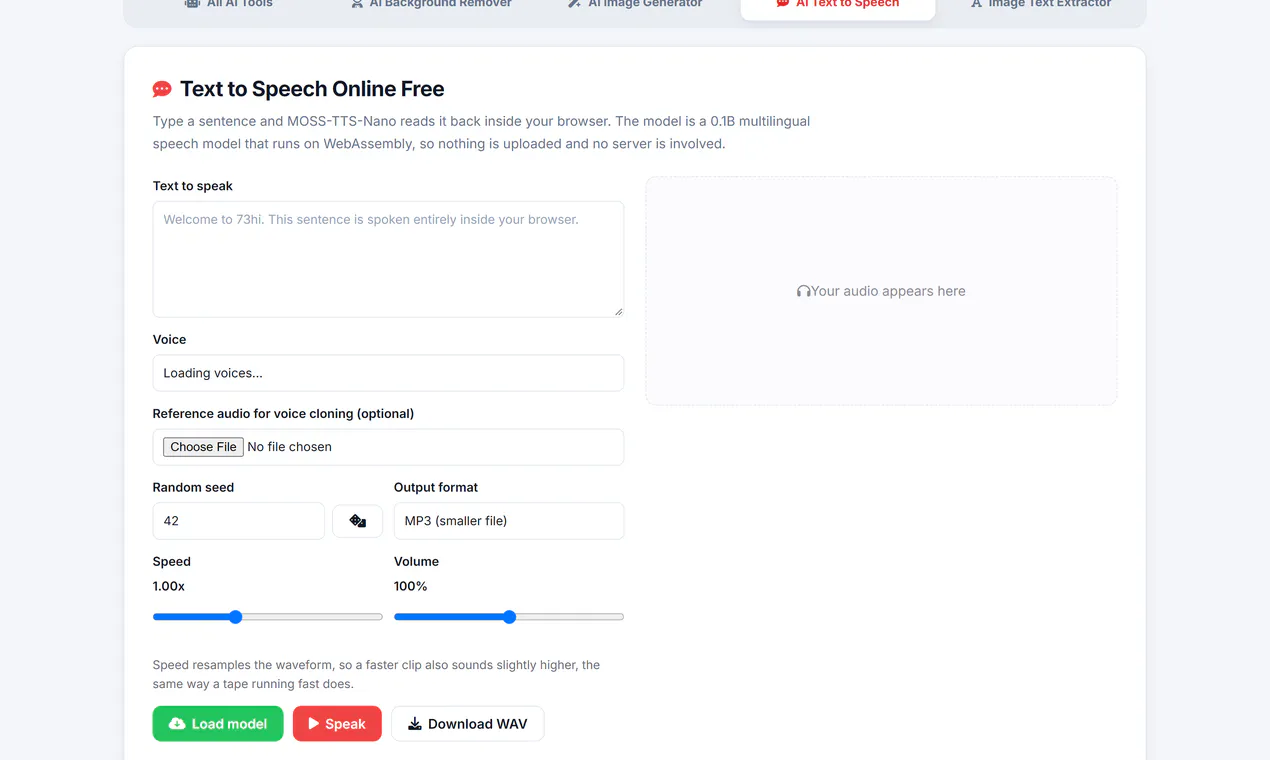This screenshot has height=760, width=1270.
Task: Click the description mentioning MOSS-TTS-Nano
Action: tap(482, 132)
